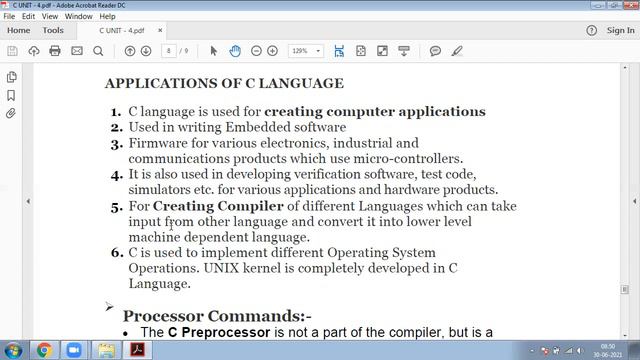
Task: Expand the left navigation pane arrow
Action: tap(28, 201)
